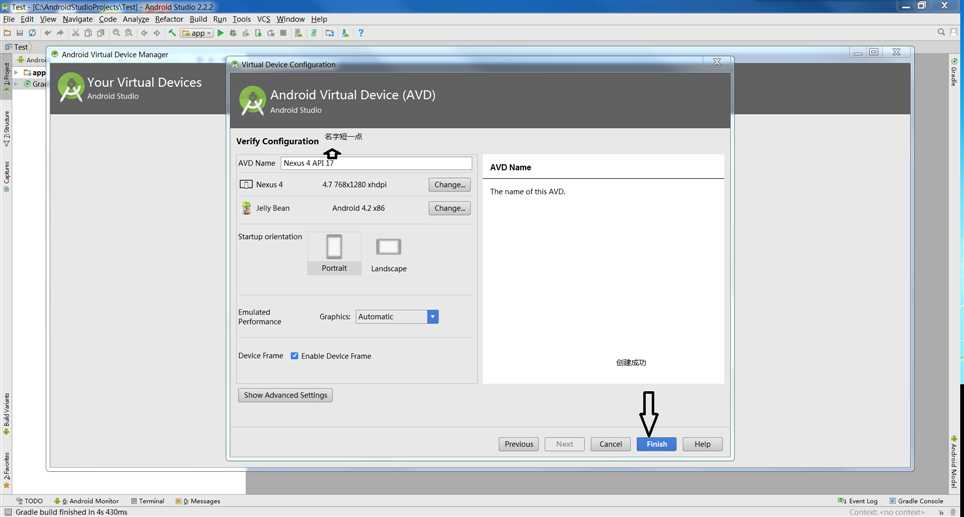This screenshot has height=517, width=964.
Task: Click the Replace icon in toolbar
Action: click(128, 33)
